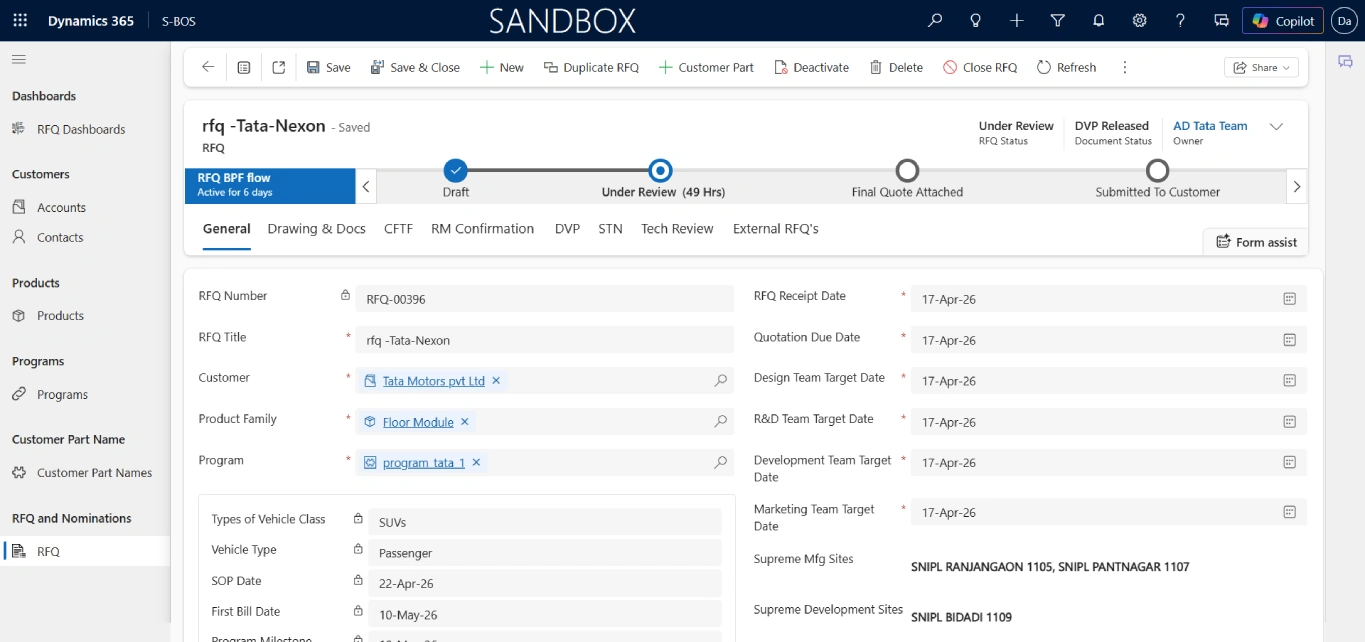Search the Program lookup magnifier
The width and height of the screenshot is (1365, 642).
(720, 462)
